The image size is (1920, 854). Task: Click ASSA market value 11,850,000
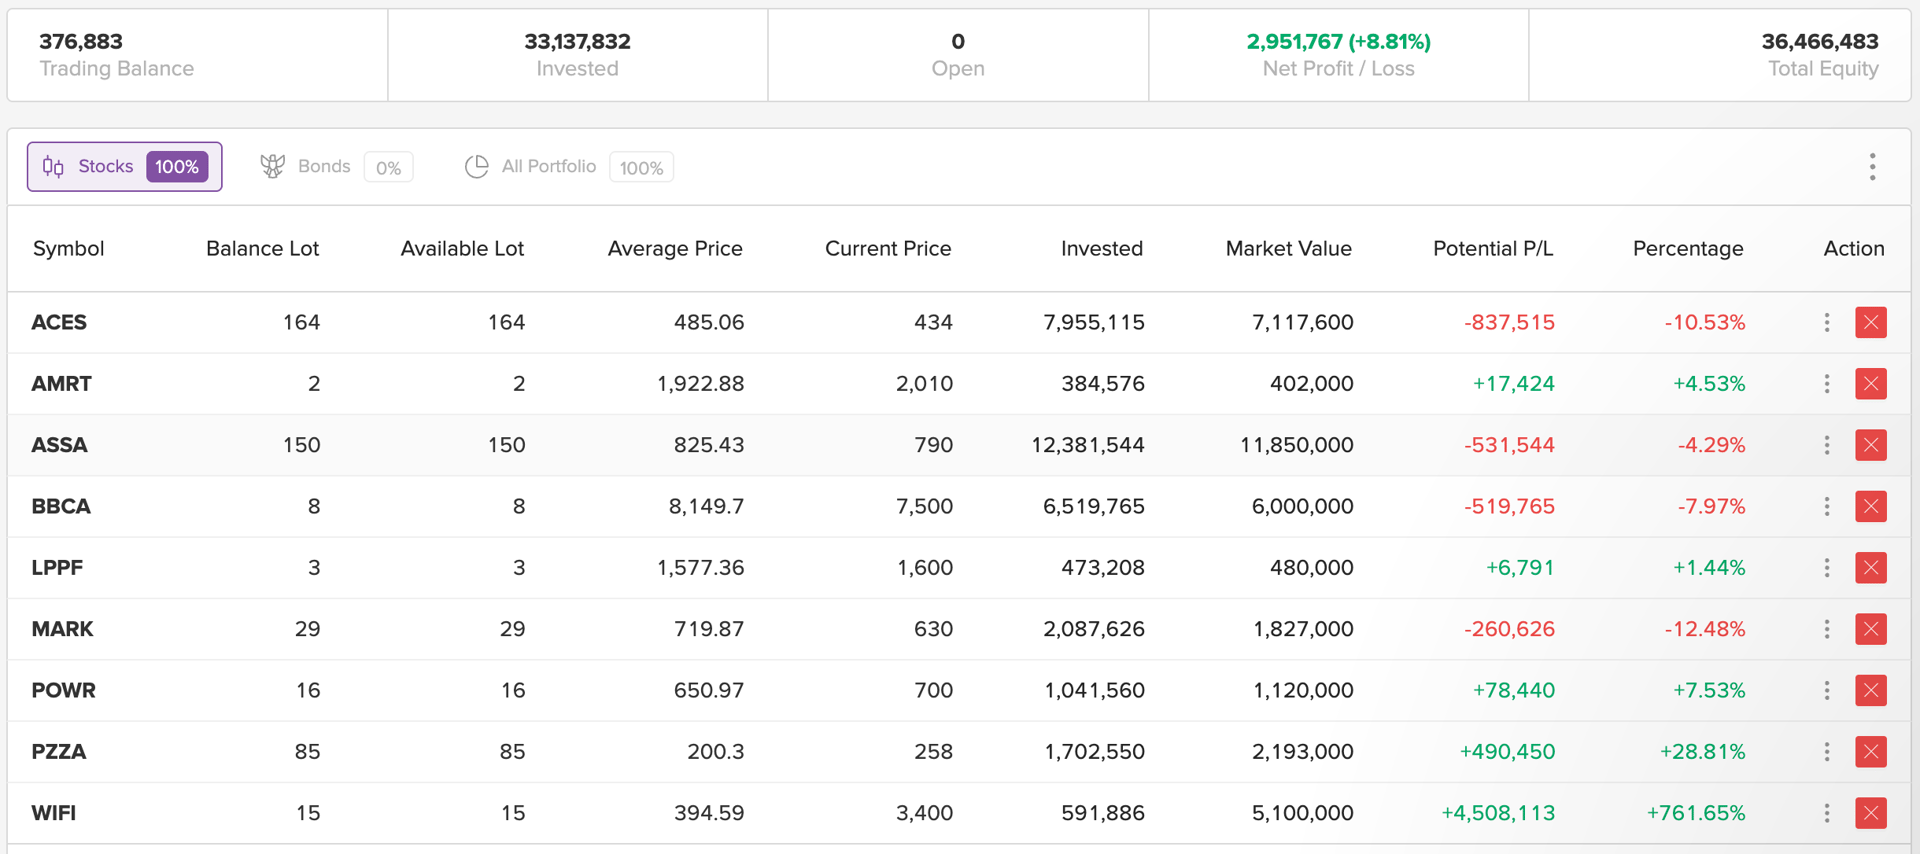tap(1297, 445)
